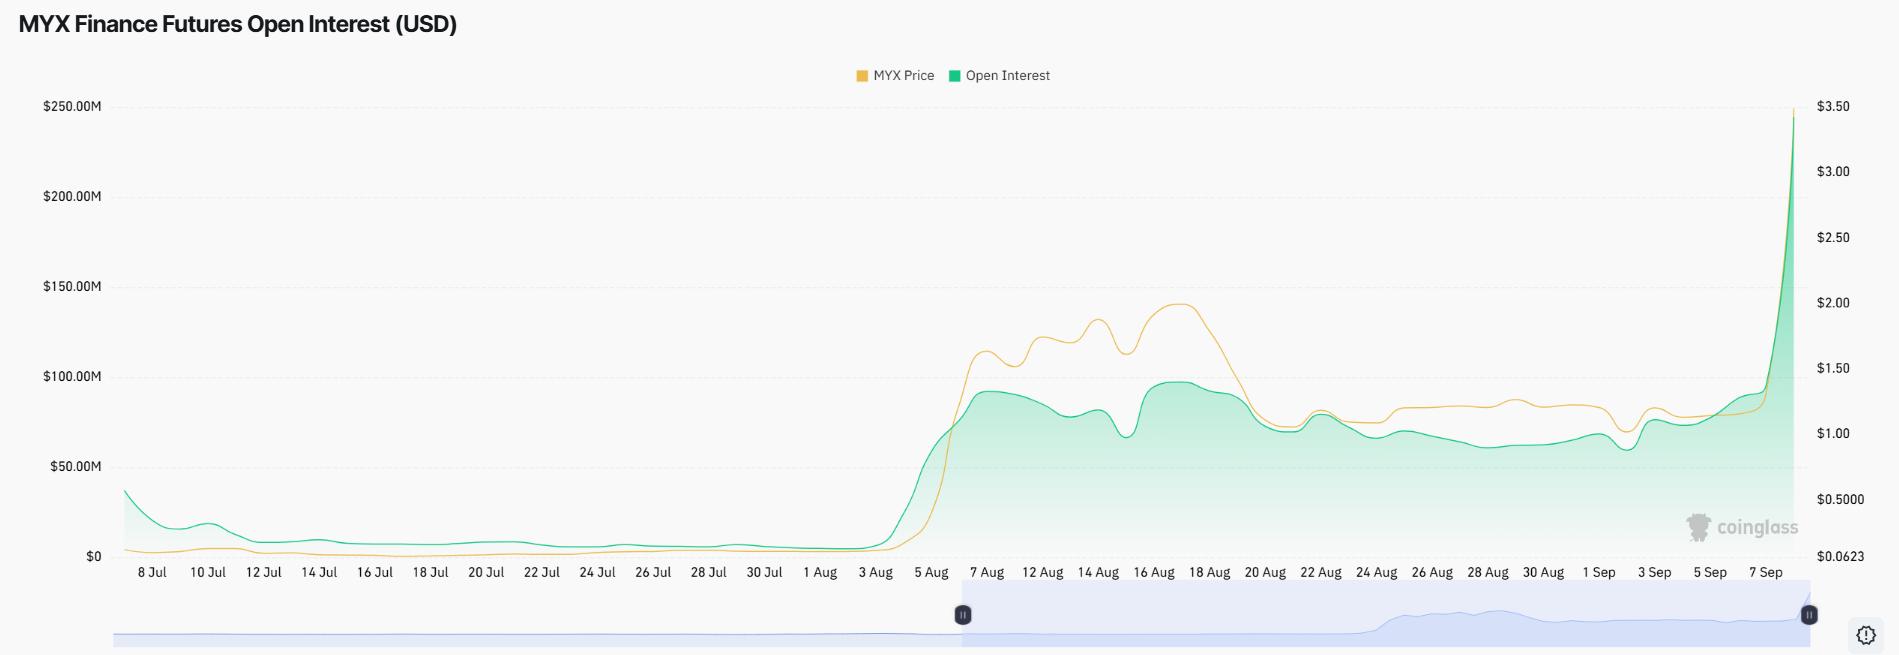Image resolution: width=1899 pixels, height=655 pixels.
Task: Grab the right range slider handle
Action: pyautogui.click(x=1808, y=615)
